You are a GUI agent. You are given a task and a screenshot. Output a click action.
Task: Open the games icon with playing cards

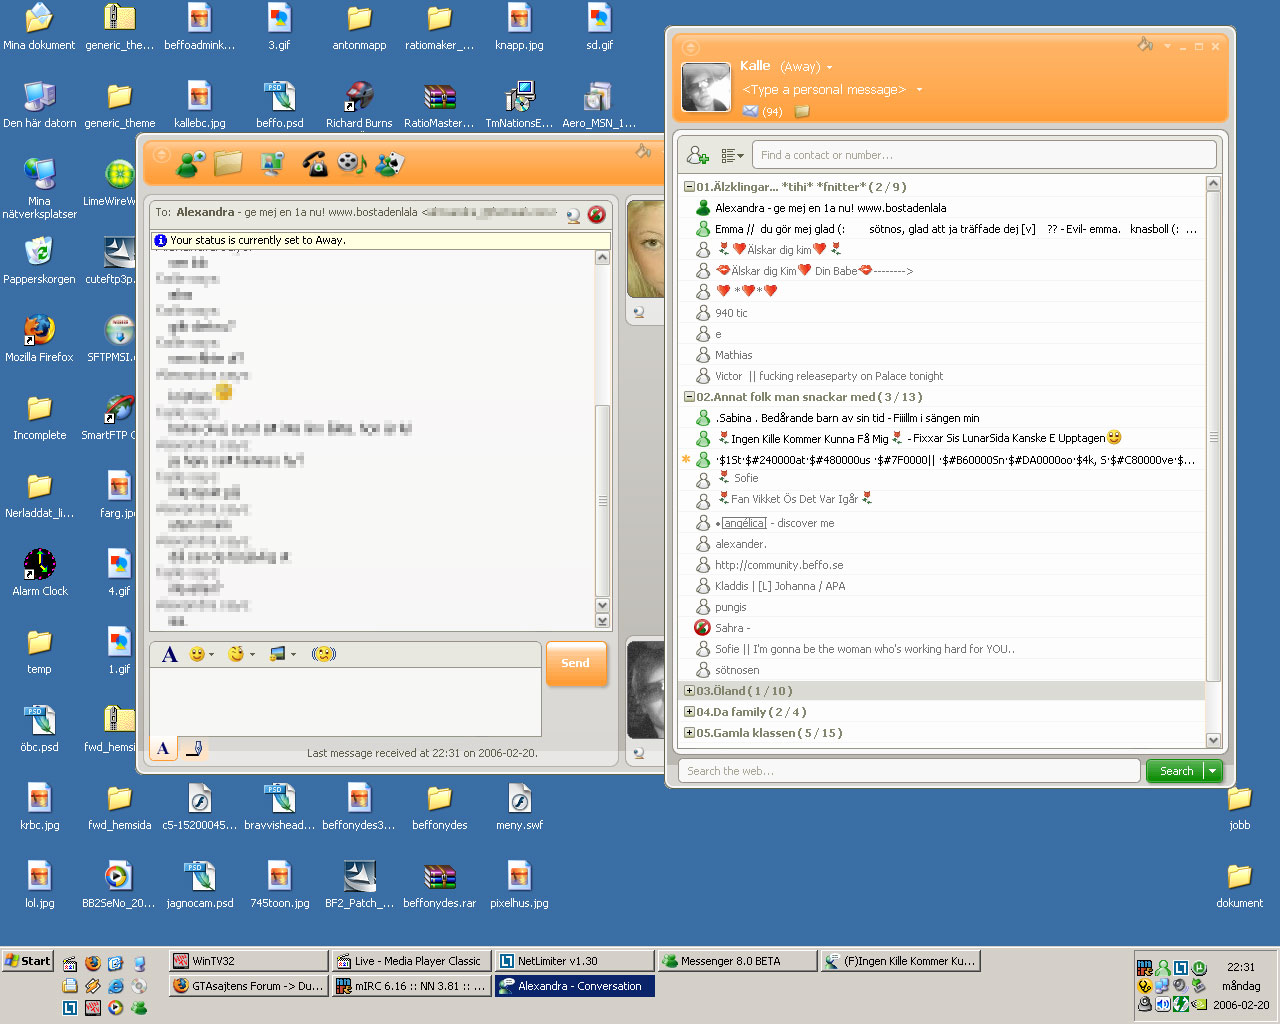coord(389,164)
